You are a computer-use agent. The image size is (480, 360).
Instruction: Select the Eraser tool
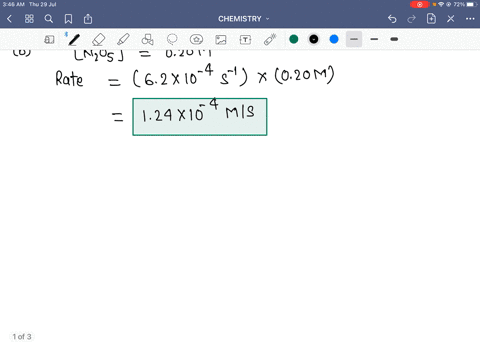(x=99, y=40)
